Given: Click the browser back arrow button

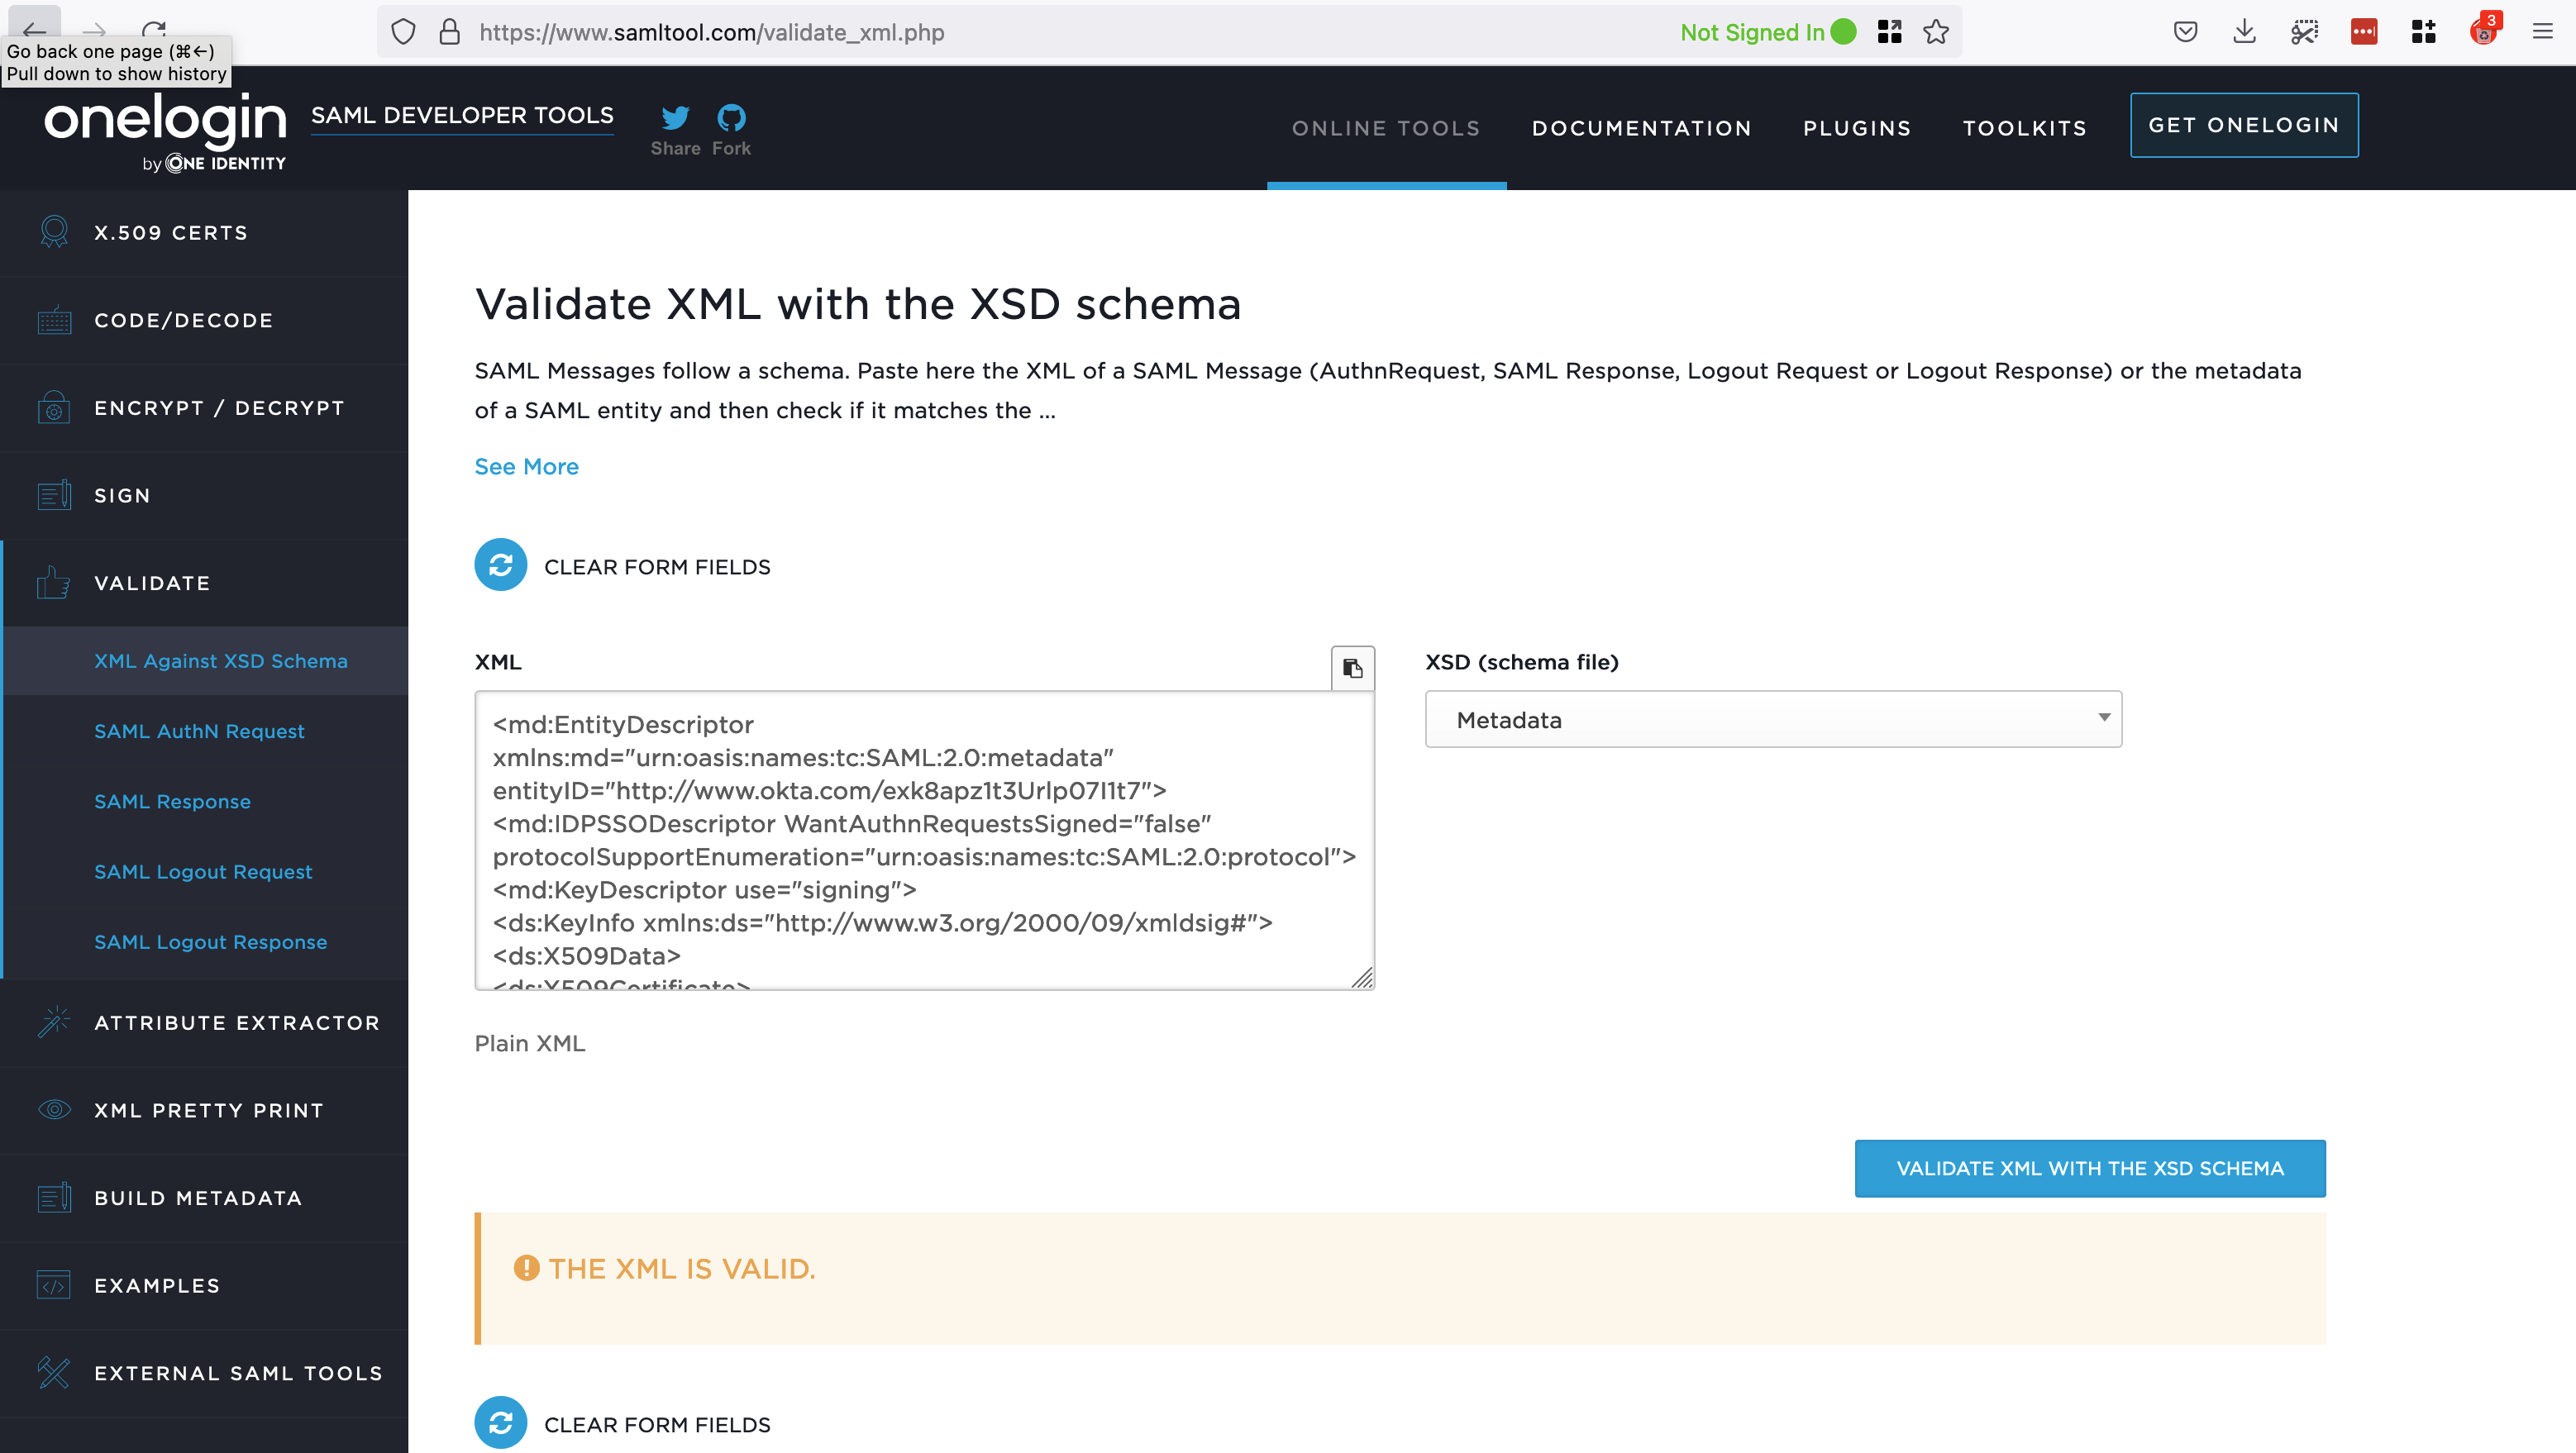Looking at the screenshot, I should (34, 30).
